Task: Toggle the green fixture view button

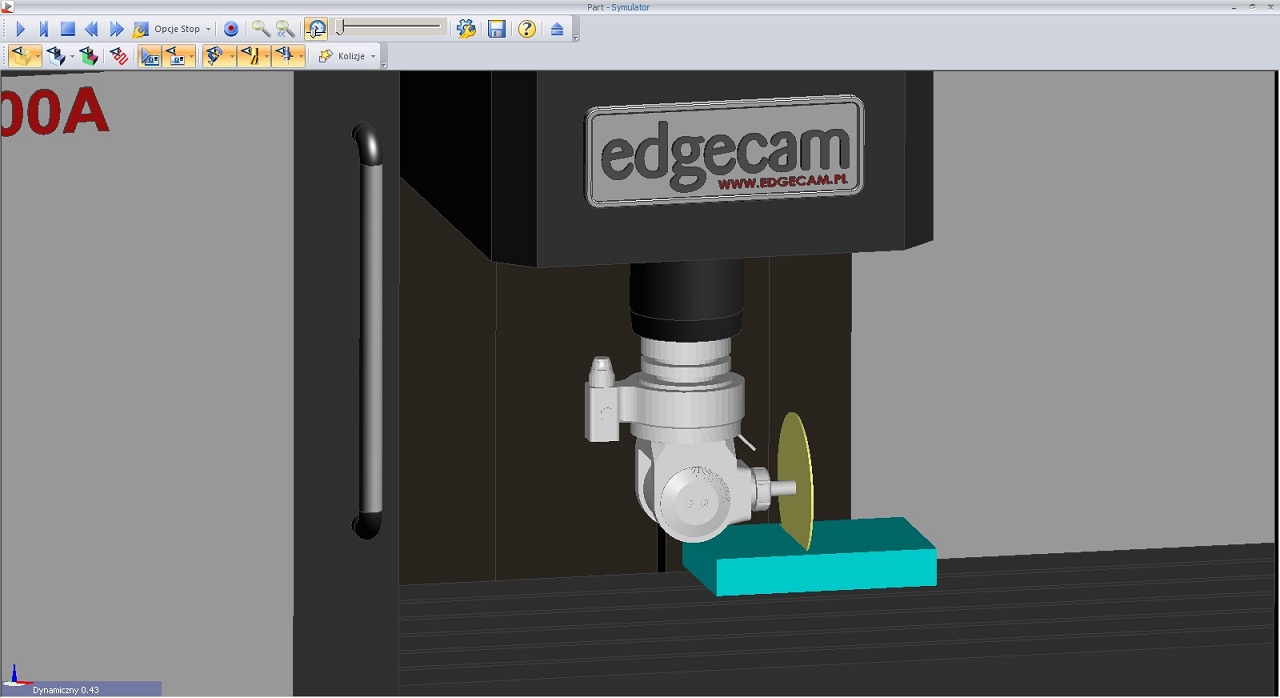Action: point(89,56)
